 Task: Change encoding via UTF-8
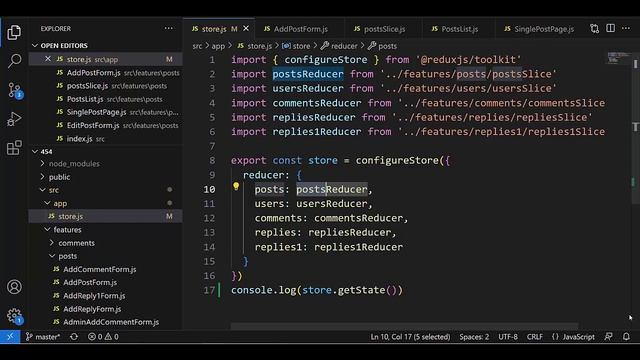(508, 337)
